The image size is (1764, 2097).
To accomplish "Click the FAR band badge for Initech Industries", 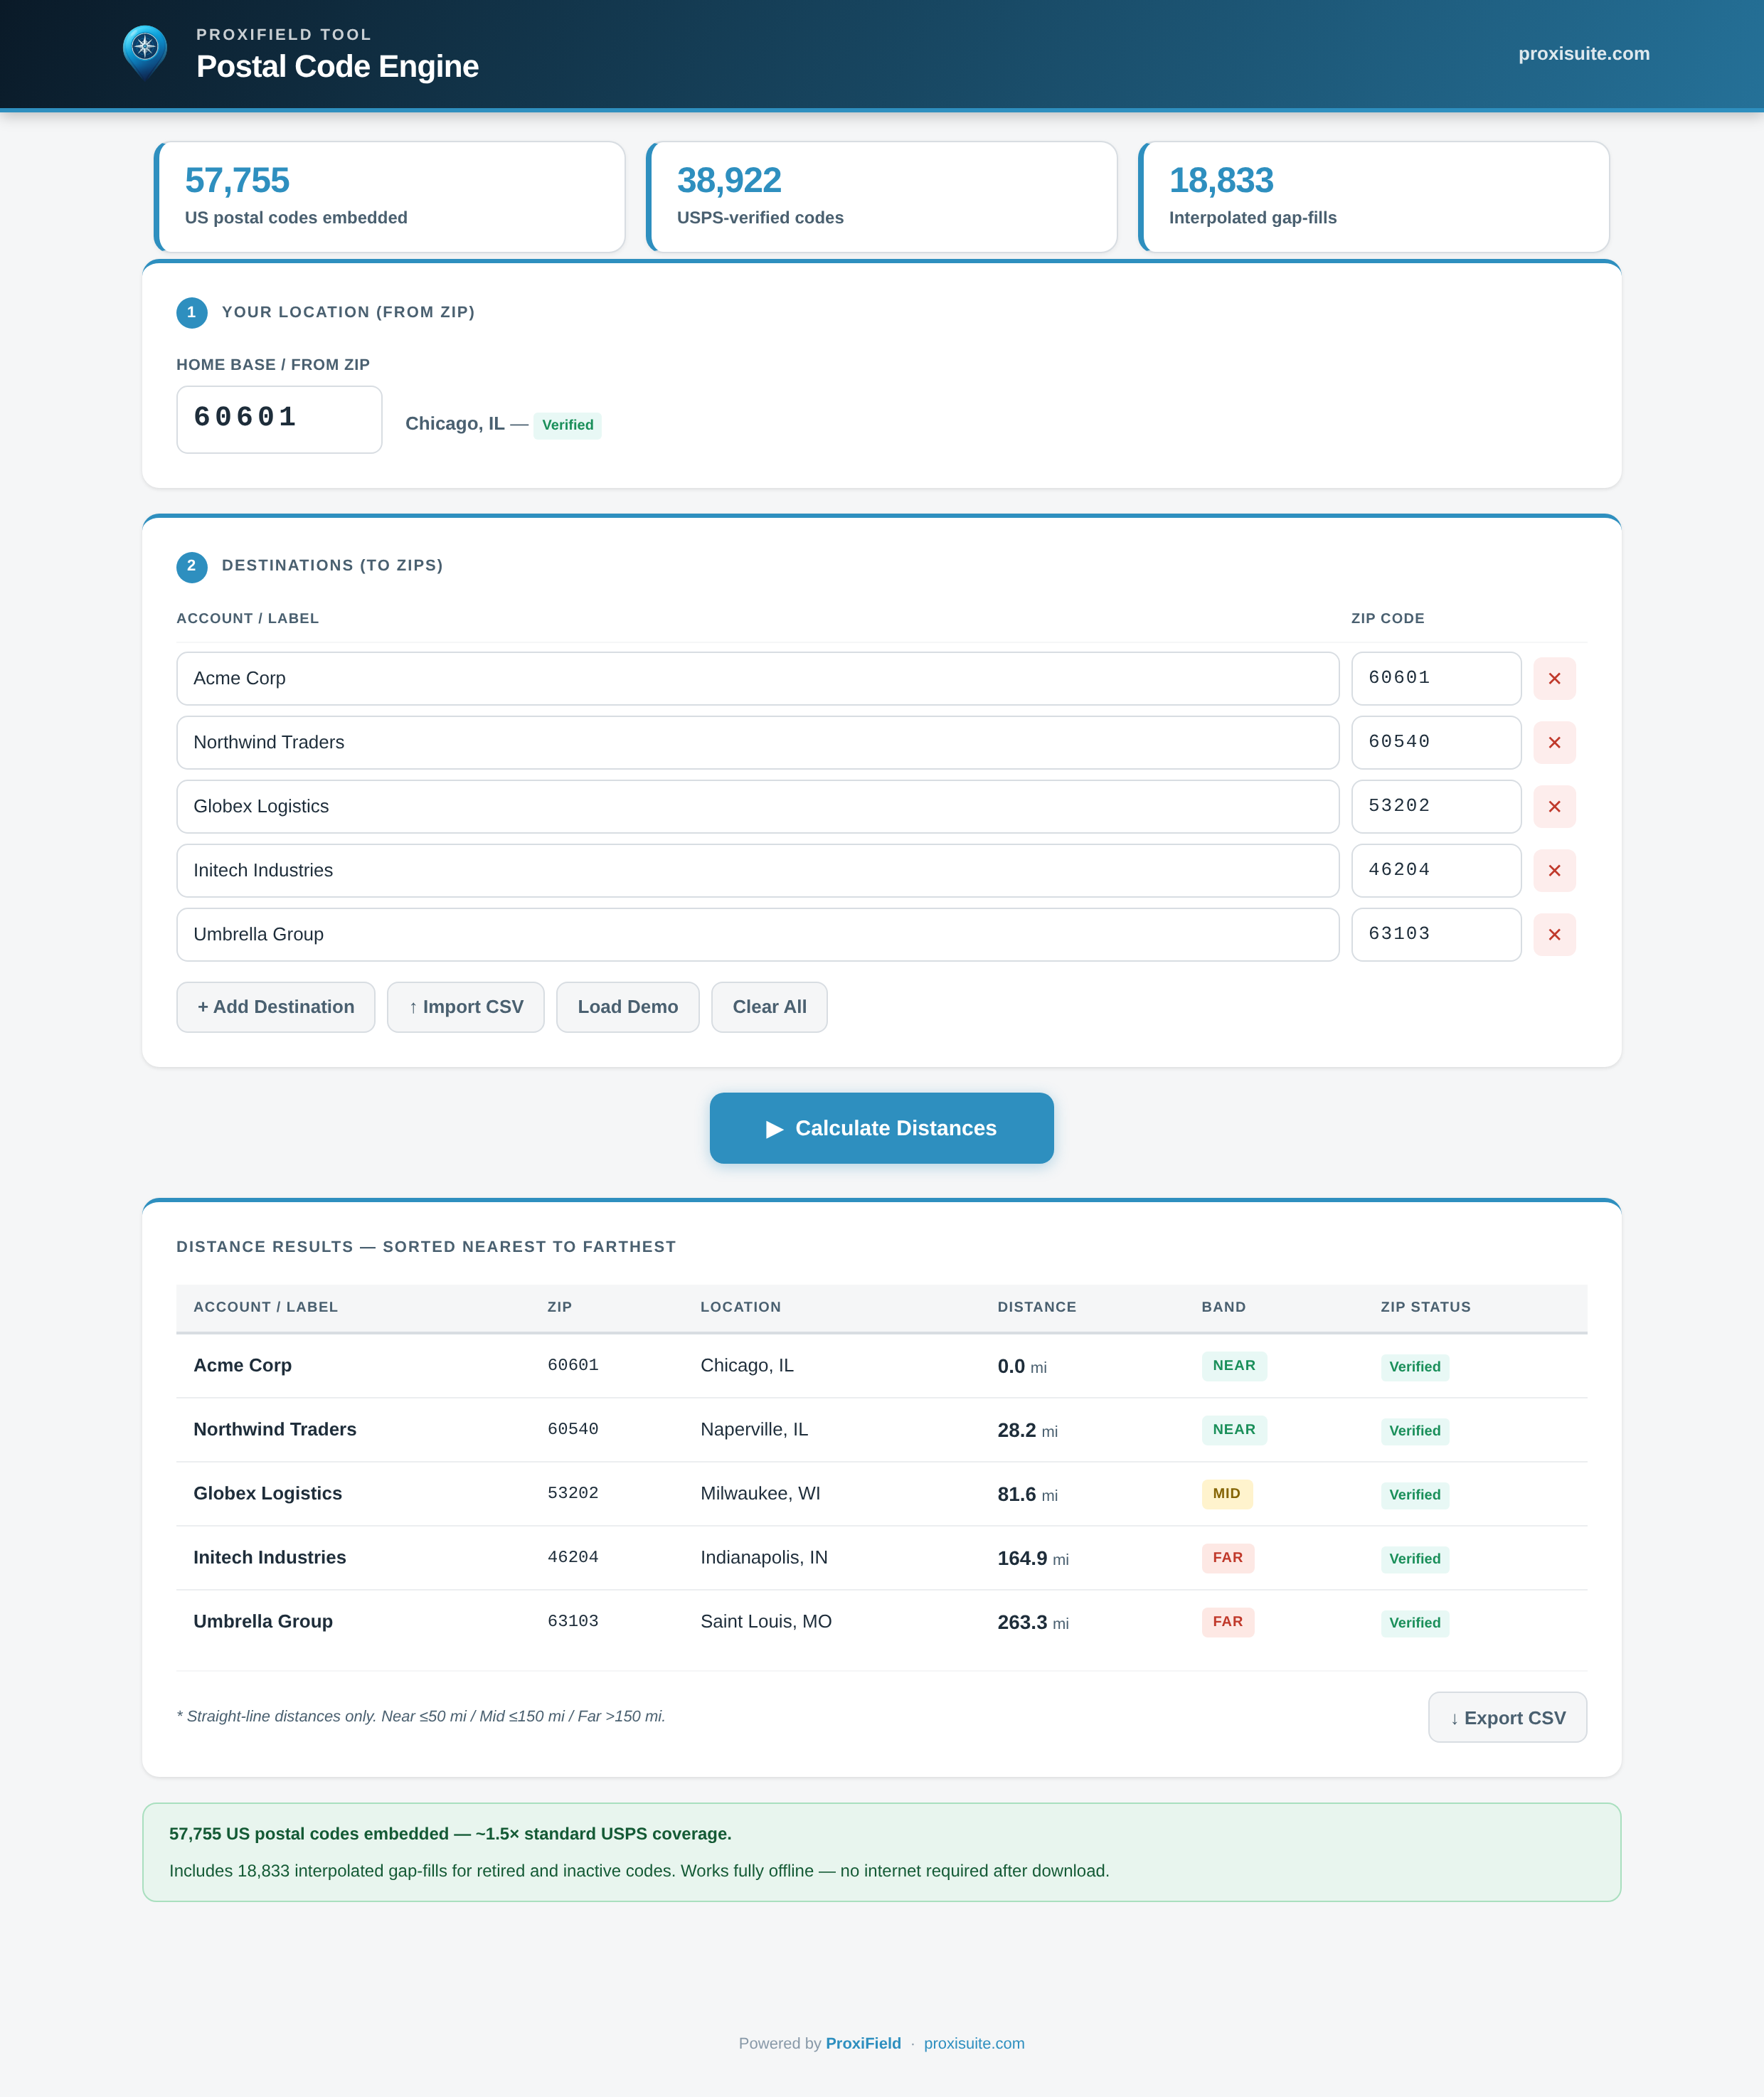I will click(x=1227, y=1558).
